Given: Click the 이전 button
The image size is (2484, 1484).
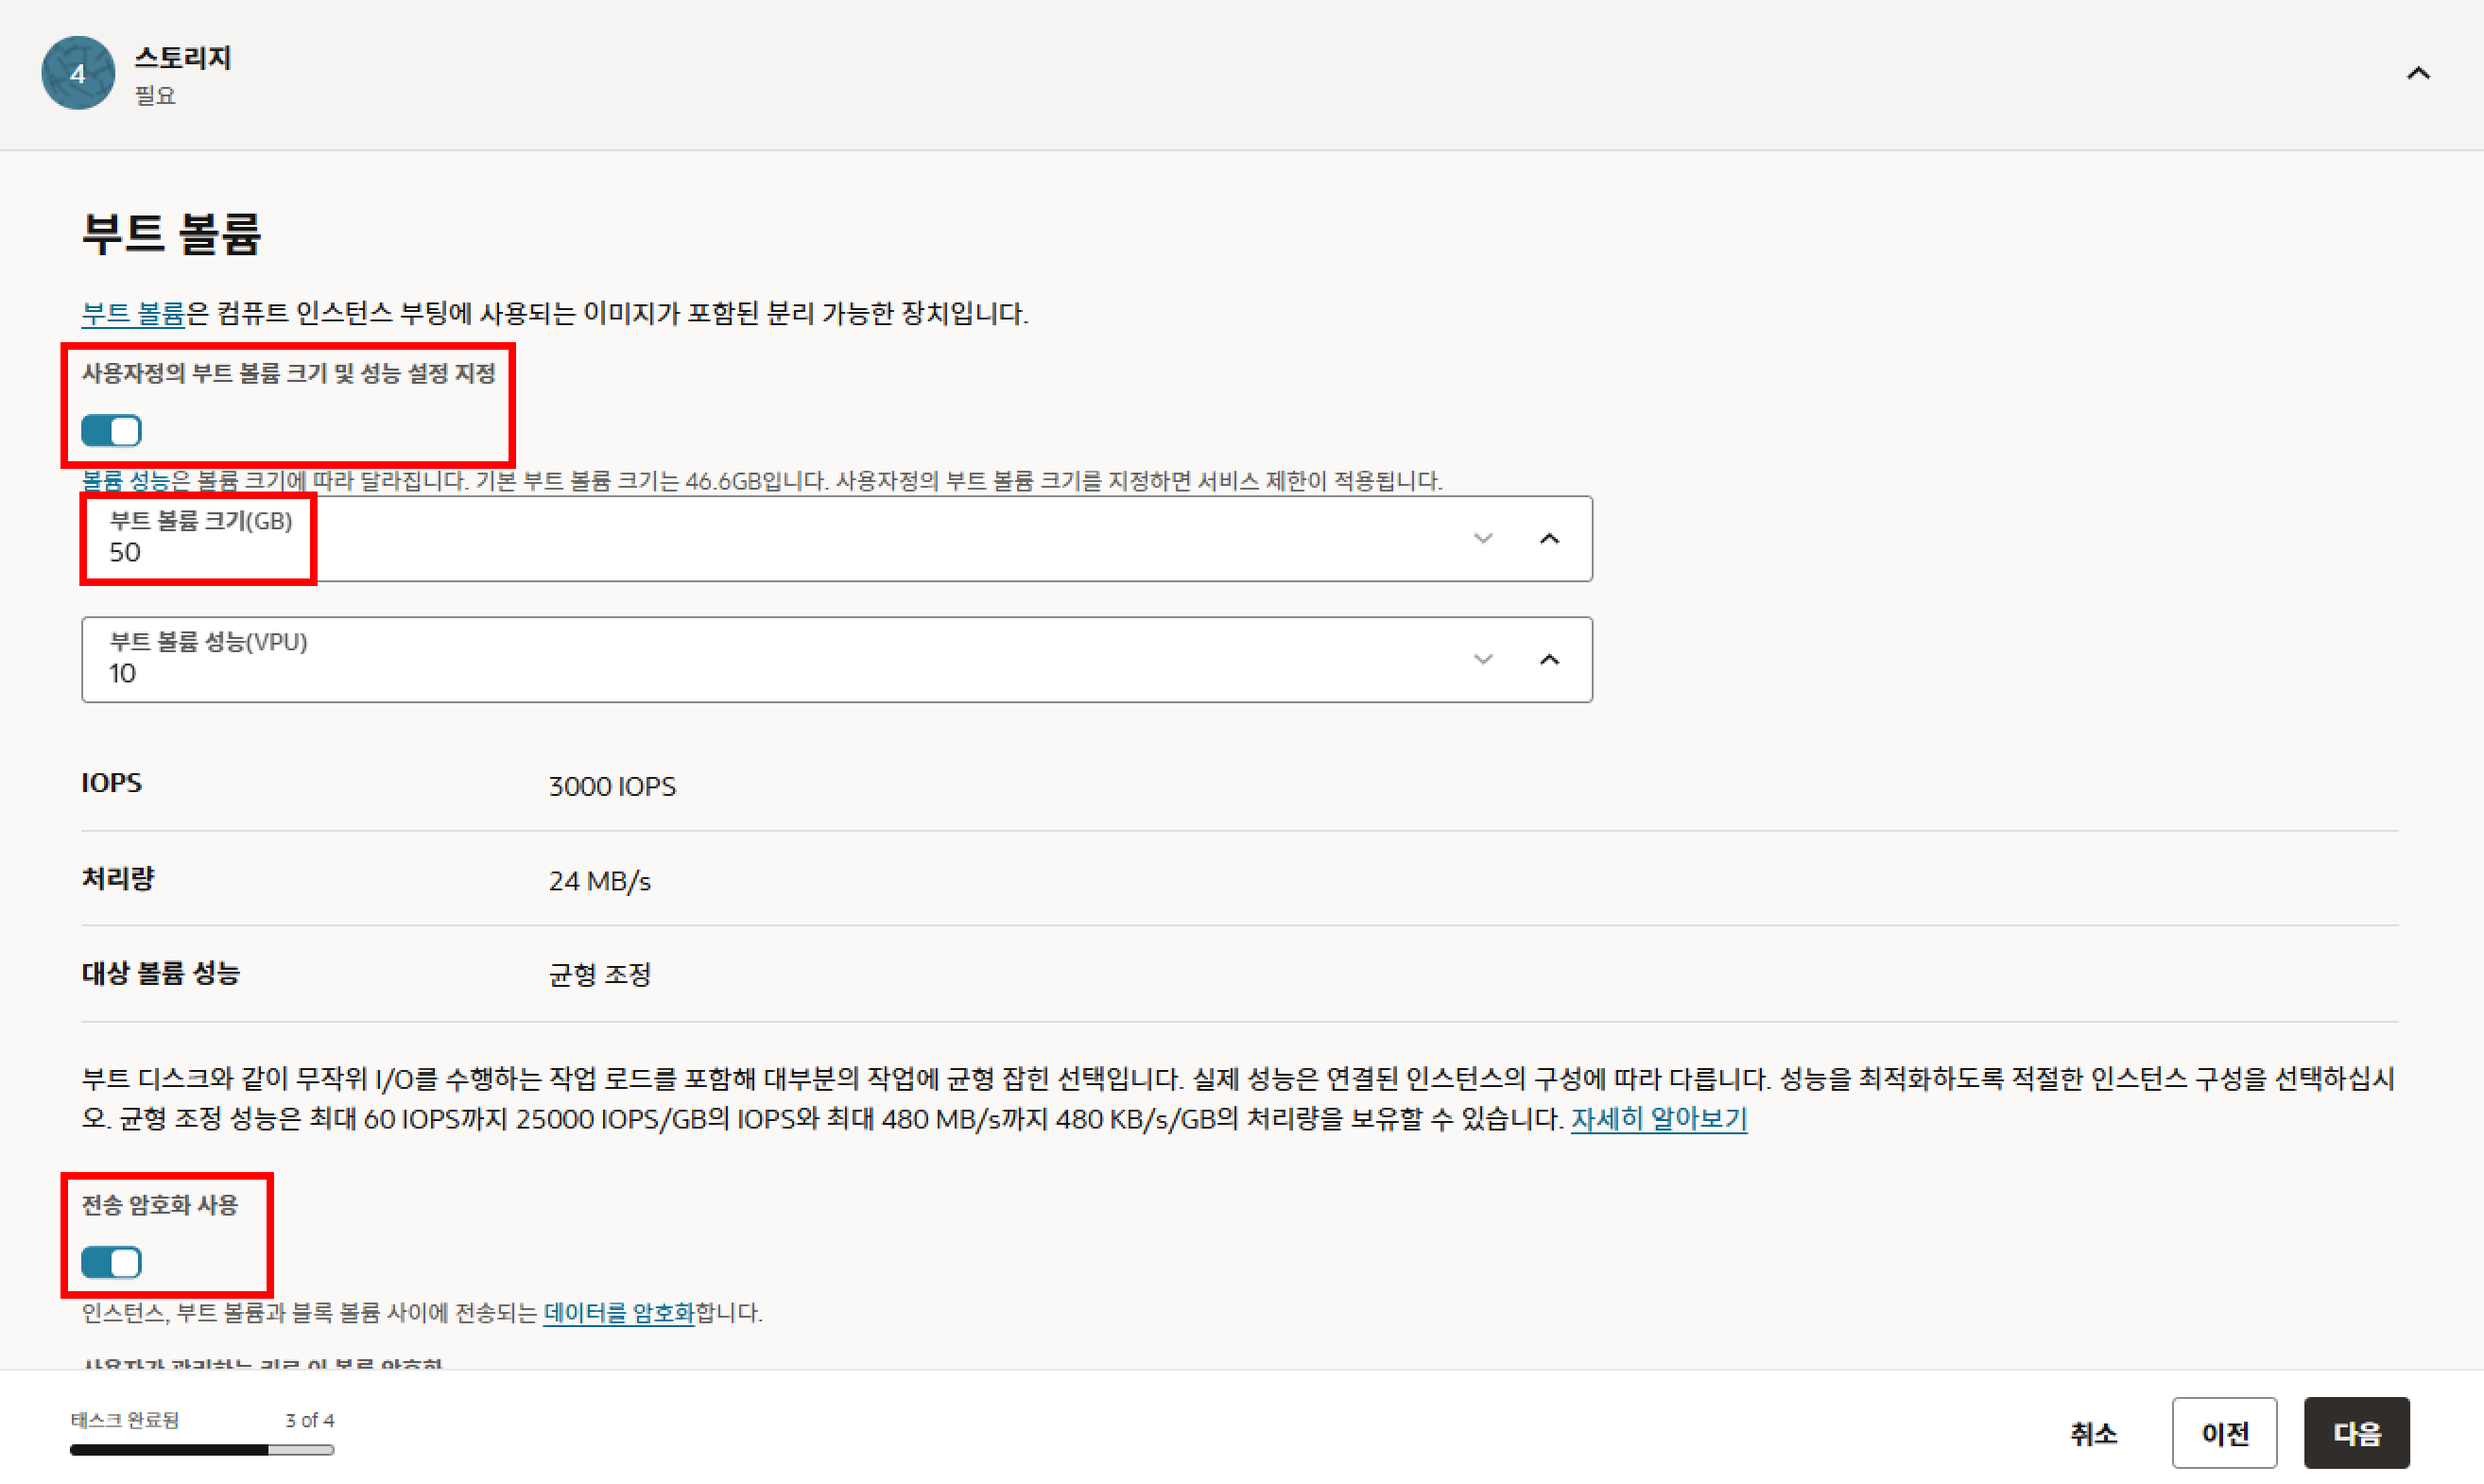Looking at the screenshot, I should [2223, 1433].
